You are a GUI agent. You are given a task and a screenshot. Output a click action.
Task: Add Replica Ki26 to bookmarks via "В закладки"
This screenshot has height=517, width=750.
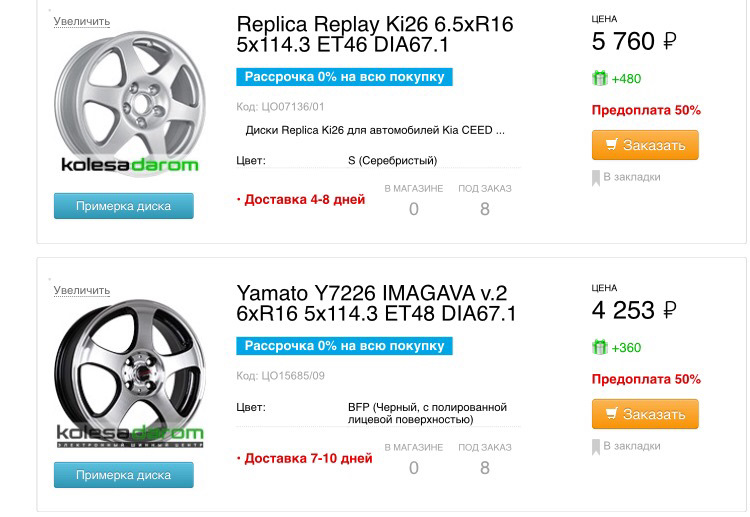[x=631, y=177]
